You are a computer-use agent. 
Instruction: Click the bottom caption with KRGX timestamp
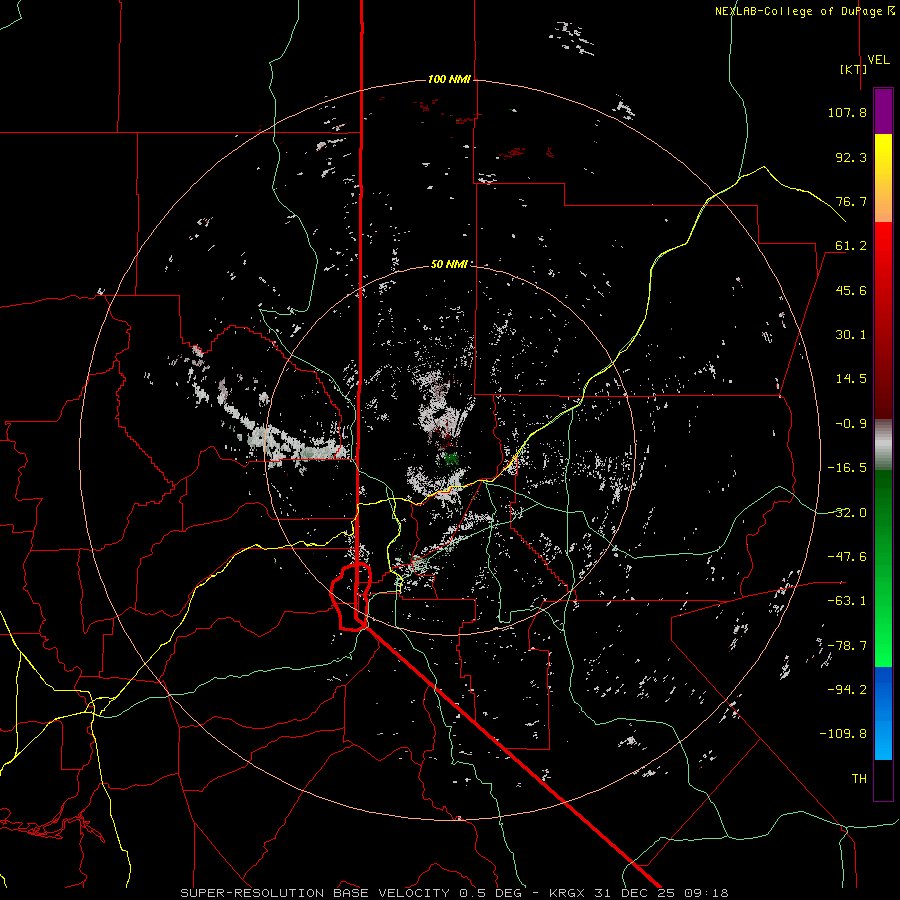point(454,893)
